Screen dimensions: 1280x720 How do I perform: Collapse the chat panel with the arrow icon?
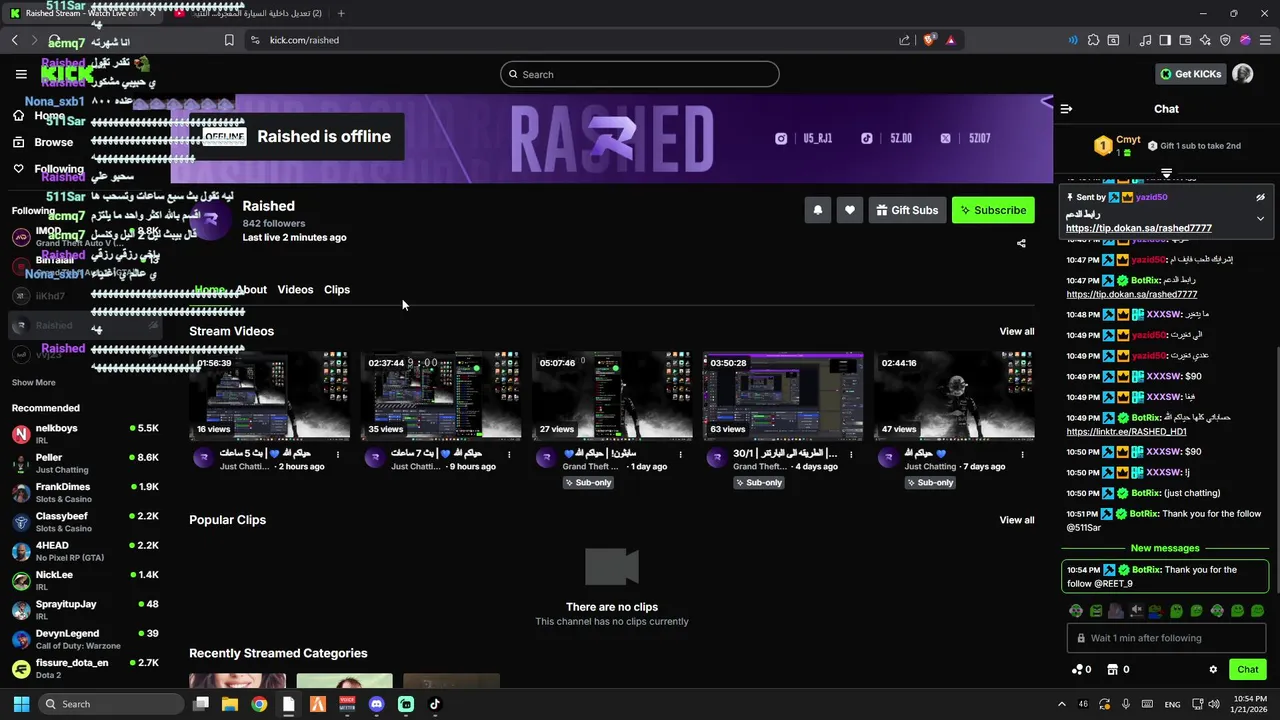pyautogui.click(x=1066, y=109)
